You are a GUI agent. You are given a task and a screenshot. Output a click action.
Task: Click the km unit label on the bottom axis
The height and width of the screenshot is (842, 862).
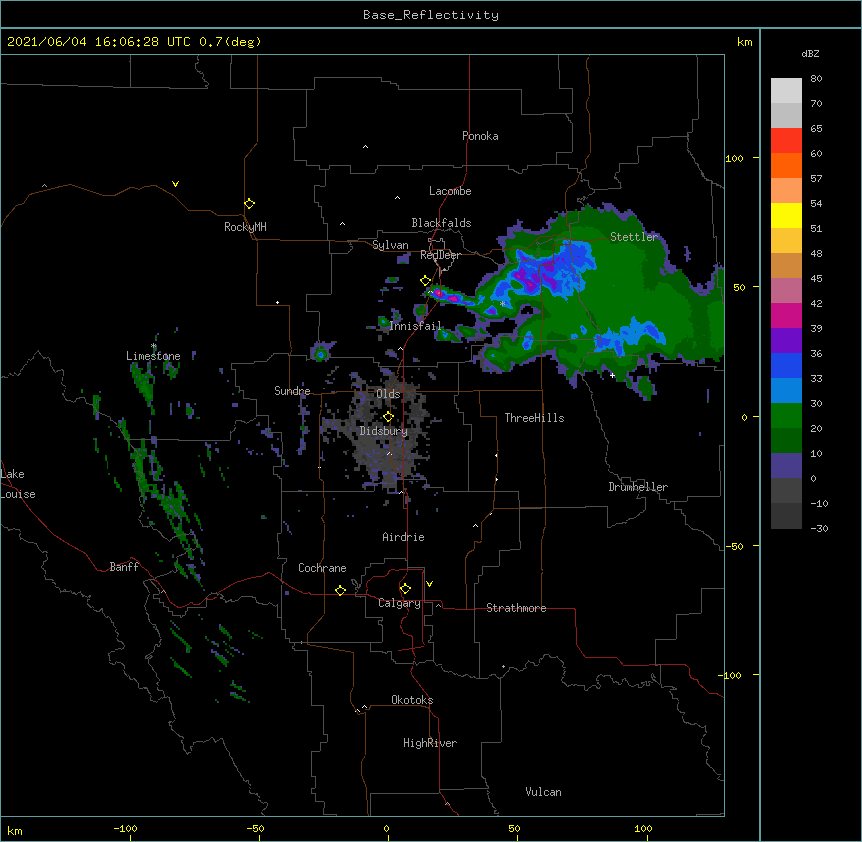click(x=15, y=831)
